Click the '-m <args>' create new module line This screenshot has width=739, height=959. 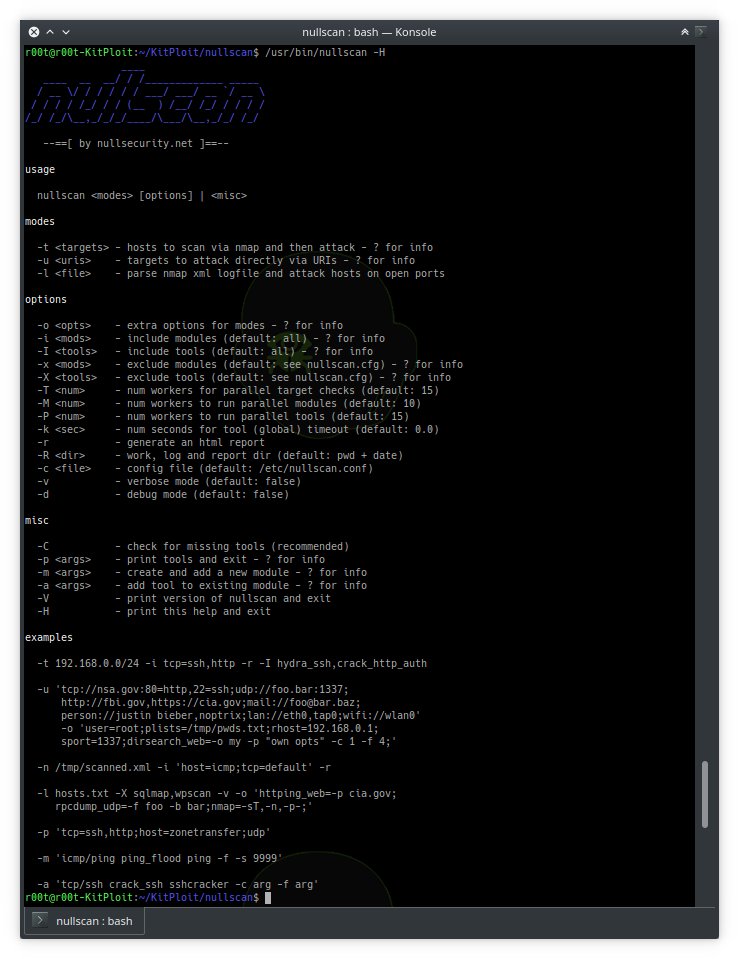(x=202, y=572)
